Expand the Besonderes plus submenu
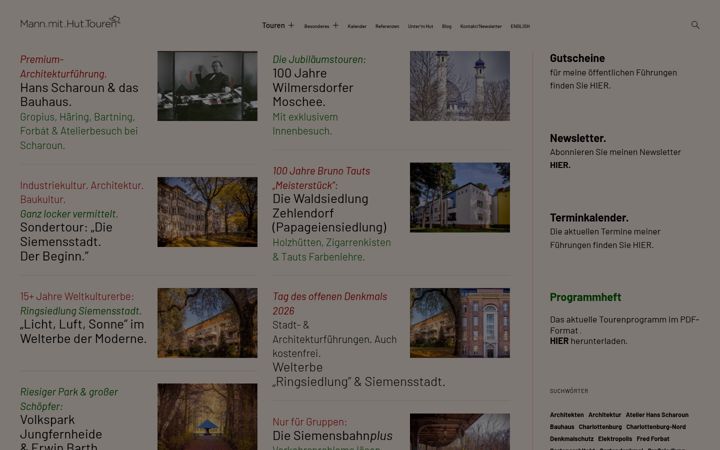The width and height of the screenshot is (720, 450). click(335, 25)
